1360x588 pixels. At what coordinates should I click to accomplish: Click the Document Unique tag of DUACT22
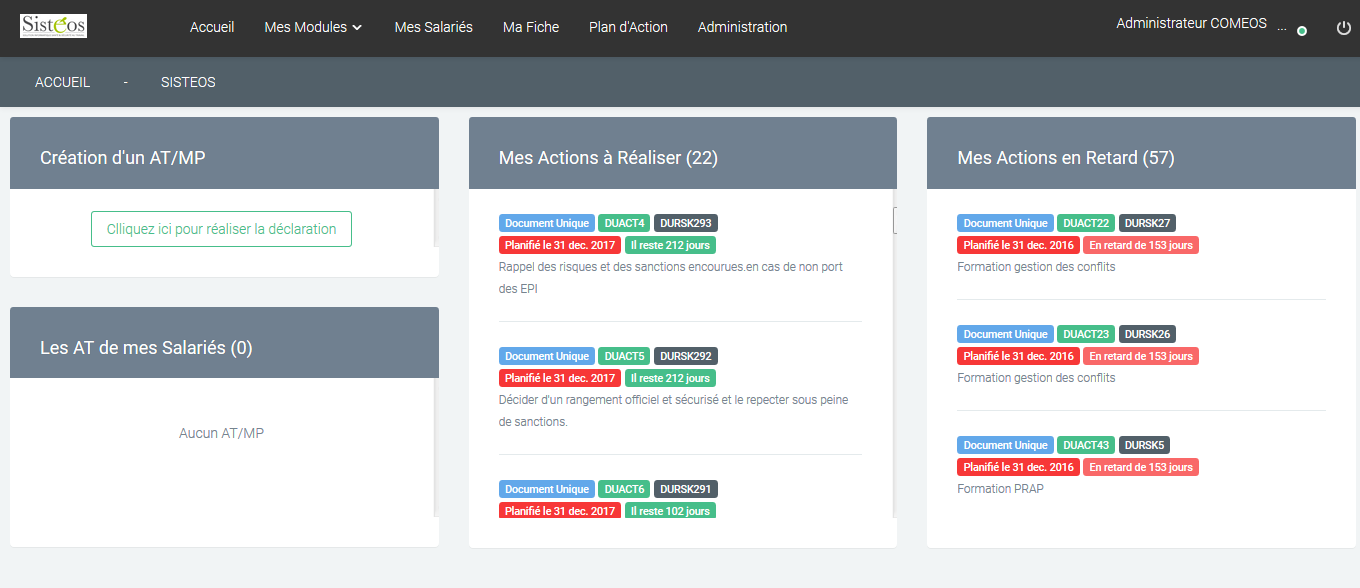pyautogui.click(x=1004, y=223)
